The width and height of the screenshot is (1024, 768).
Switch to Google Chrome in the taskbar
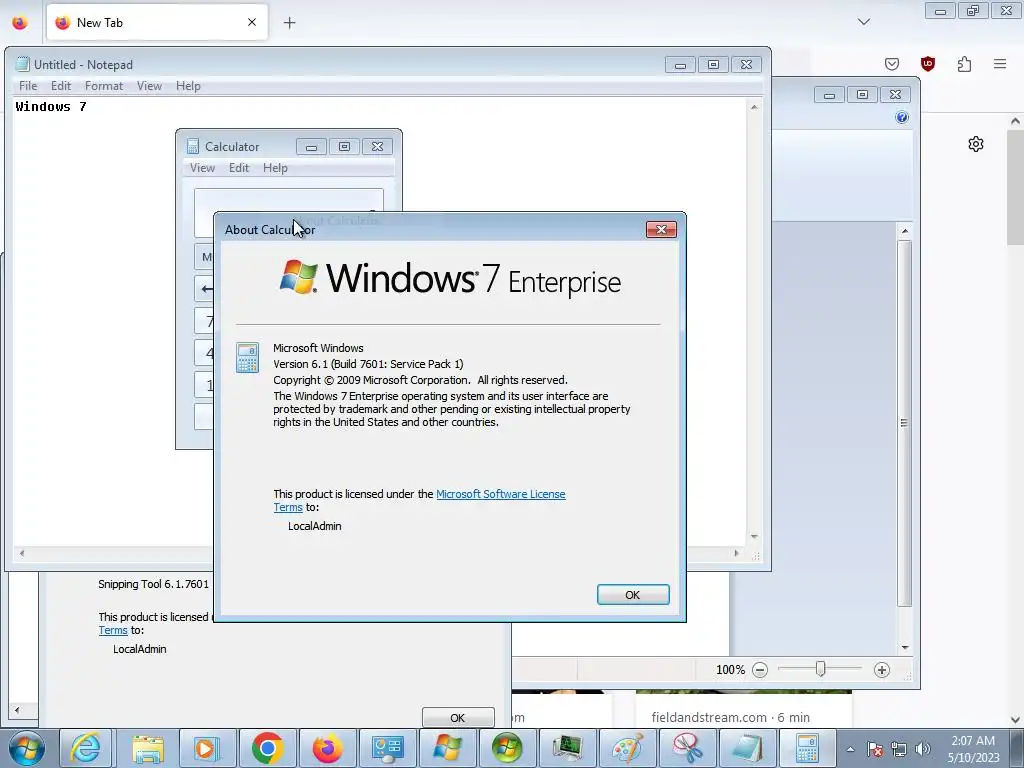click(x=267, y=748)
